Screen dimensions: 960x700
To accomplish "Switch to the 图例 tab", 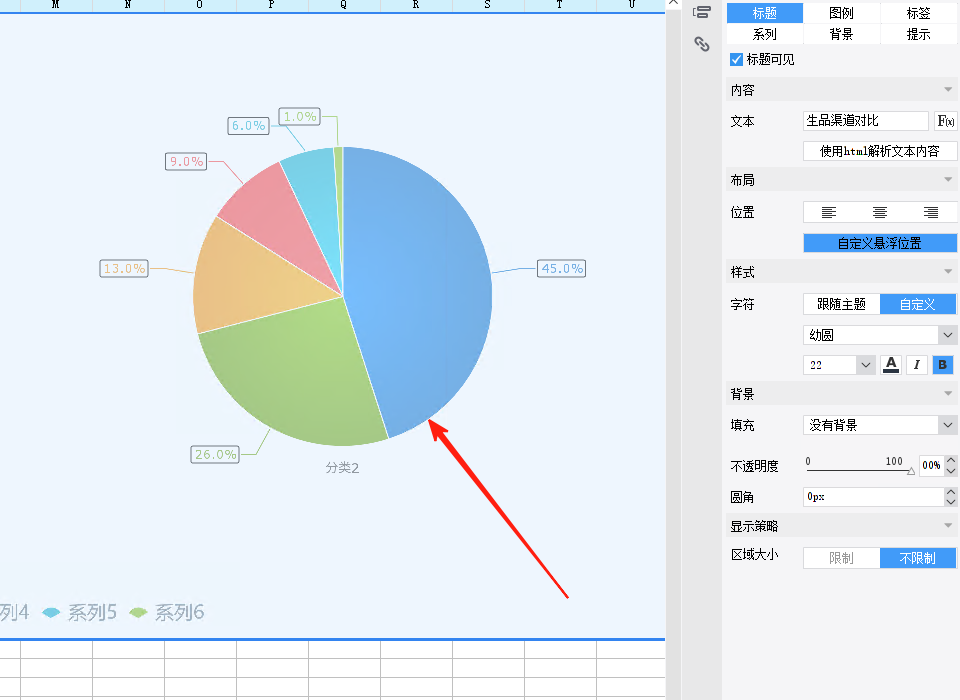I will click(841, 13).
